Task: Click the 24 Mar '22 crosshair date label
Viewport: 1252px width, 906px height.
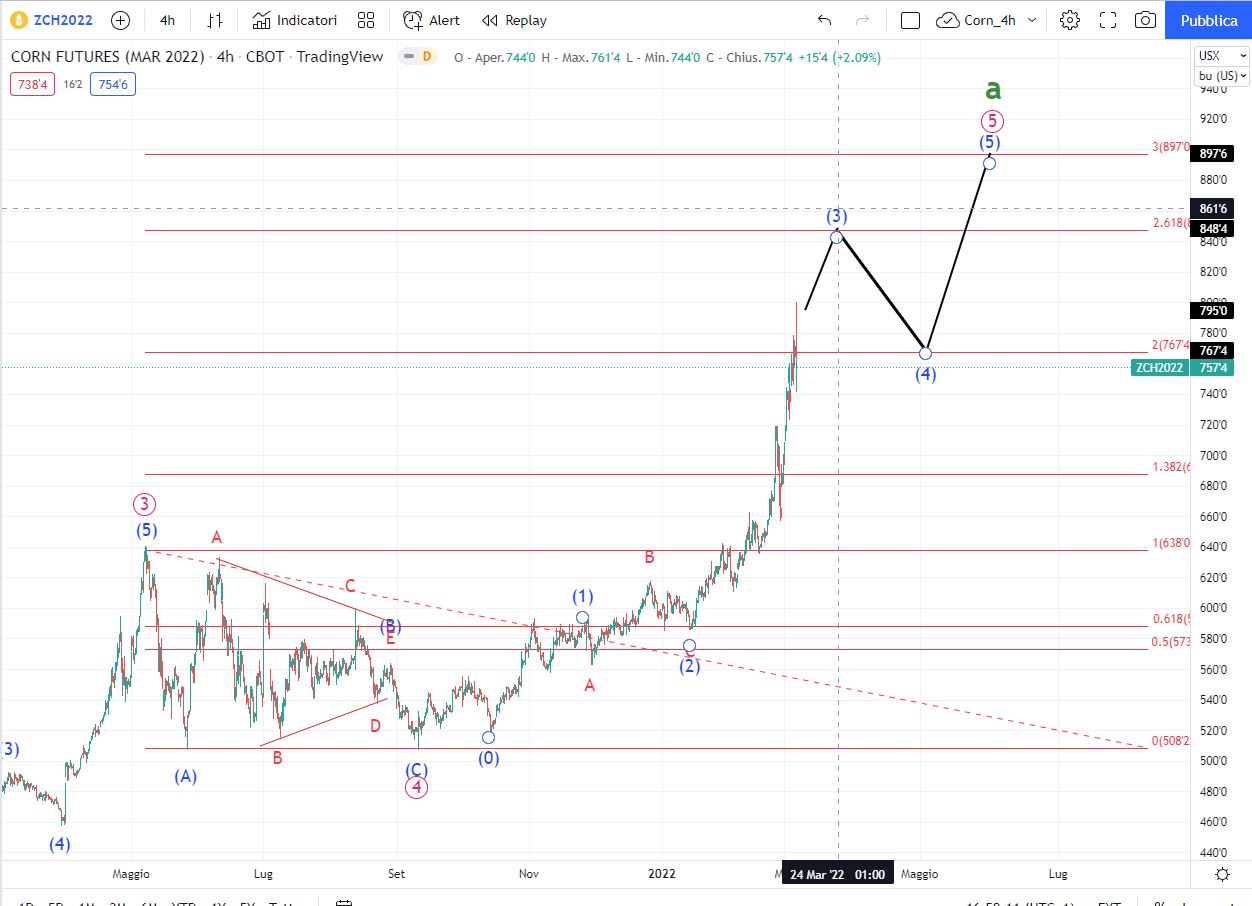Action: (x=837, y=874)
